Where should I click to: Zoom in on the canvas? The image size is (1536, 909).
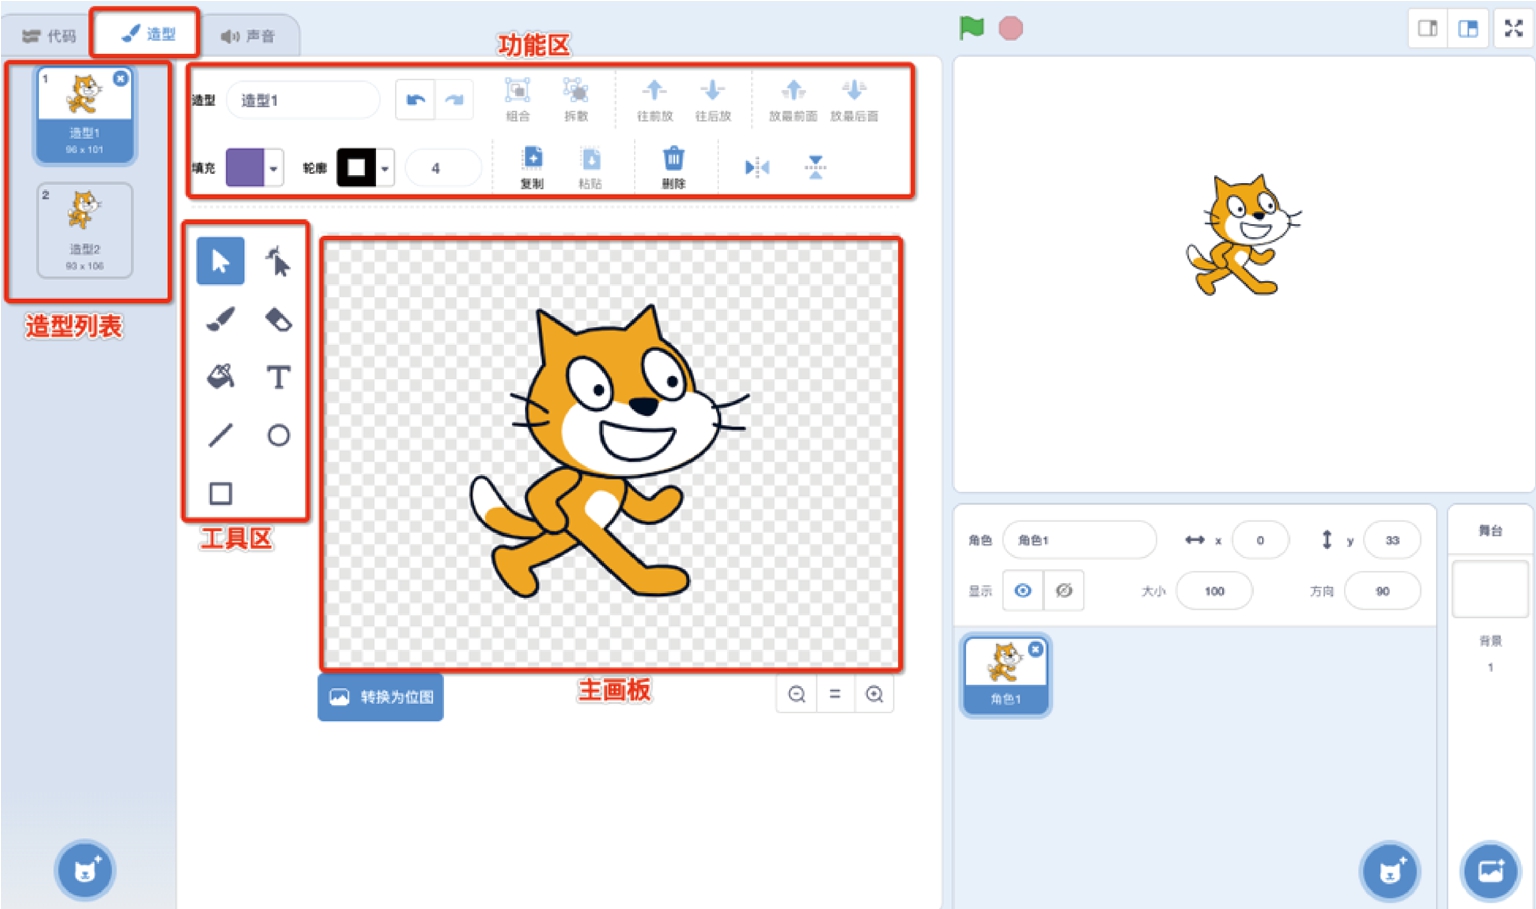(x=874, y=694)
